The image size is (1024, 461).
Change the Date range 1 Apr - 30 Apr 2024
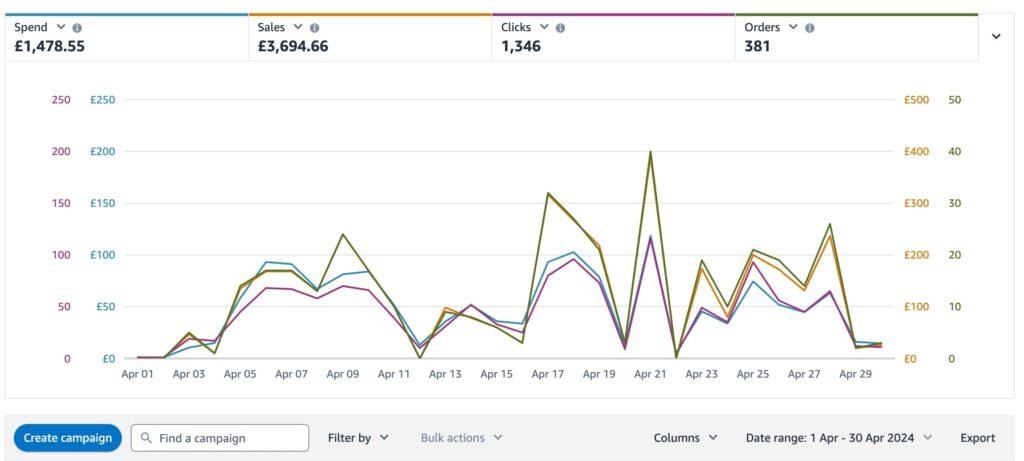[838, 438]
